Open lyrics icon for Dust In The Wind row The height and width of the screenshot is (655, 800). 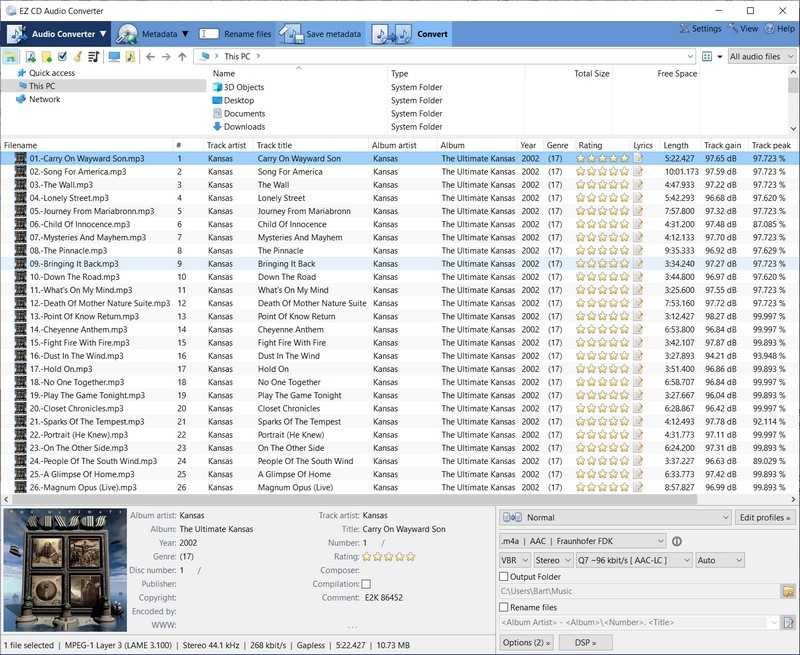coord(638,356)
